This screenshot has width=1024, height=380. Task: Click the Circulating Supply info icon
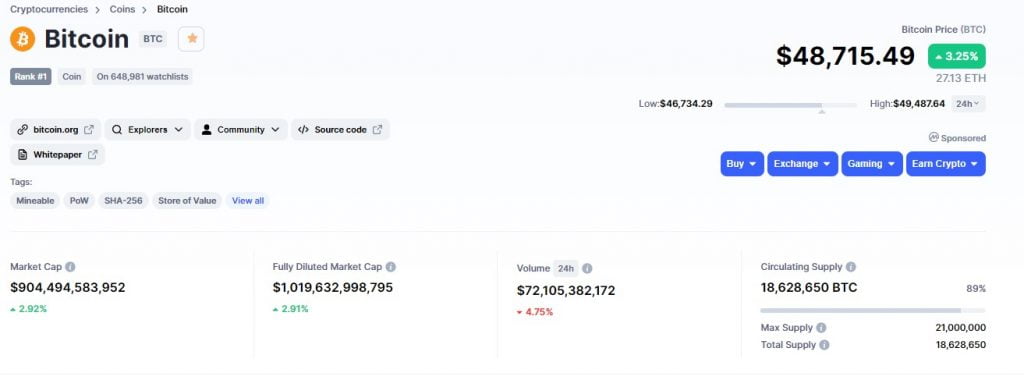click(851, 266)
